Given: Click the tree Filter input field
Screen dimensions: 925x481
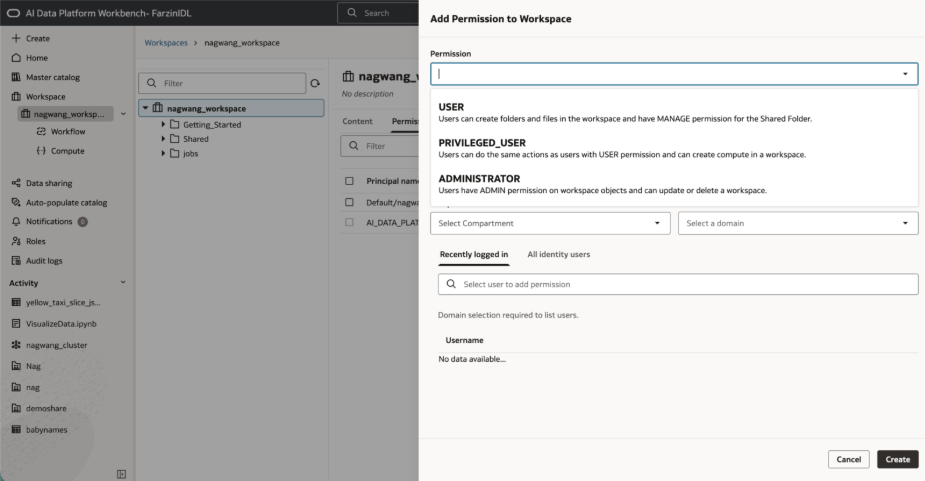Looking at the screenshot, I should [x=222, y=83].
